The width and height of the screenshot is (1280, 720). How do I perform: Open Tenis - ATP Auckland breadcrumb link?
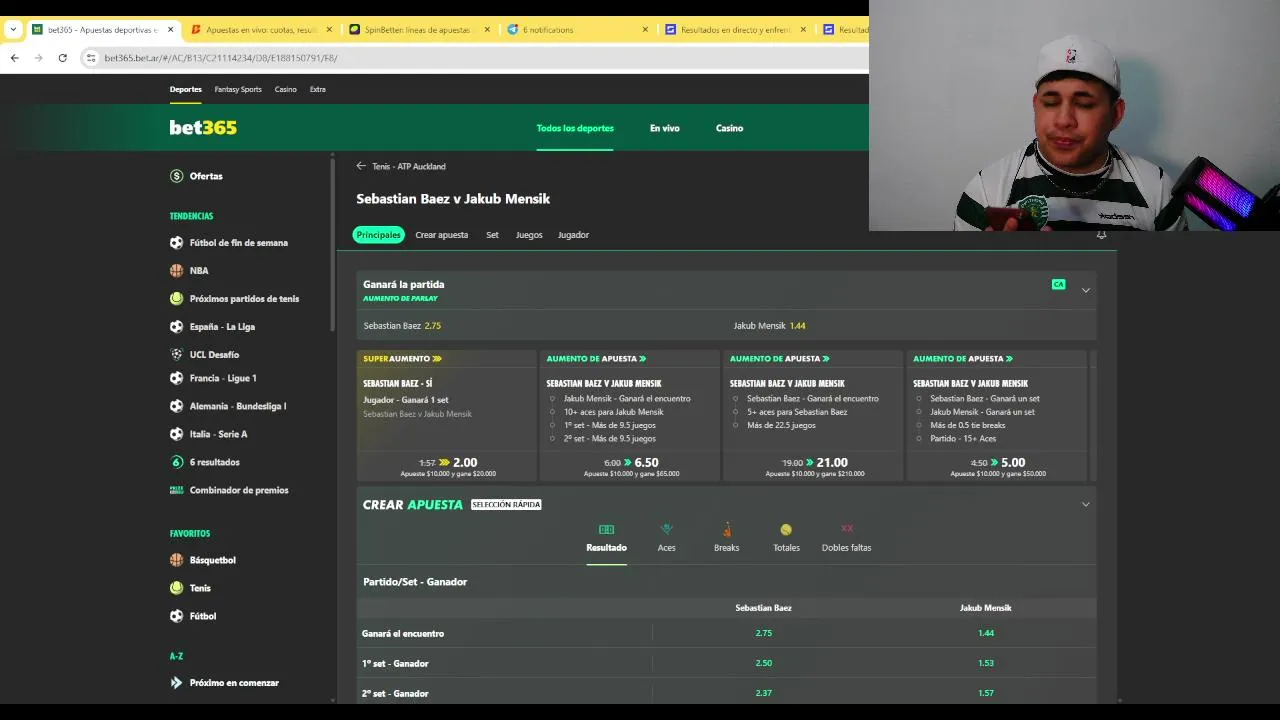click(x=409, y=167)
